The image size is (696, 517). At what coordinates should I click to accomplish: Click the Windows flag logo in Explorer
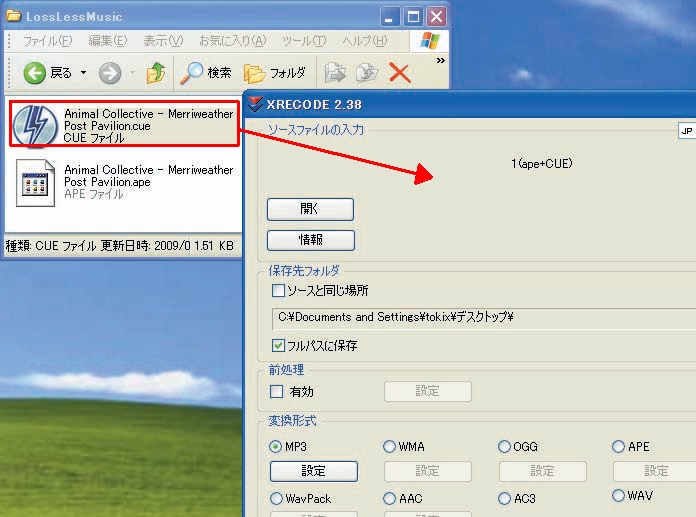pyautogui.click(x=430, y=41)
